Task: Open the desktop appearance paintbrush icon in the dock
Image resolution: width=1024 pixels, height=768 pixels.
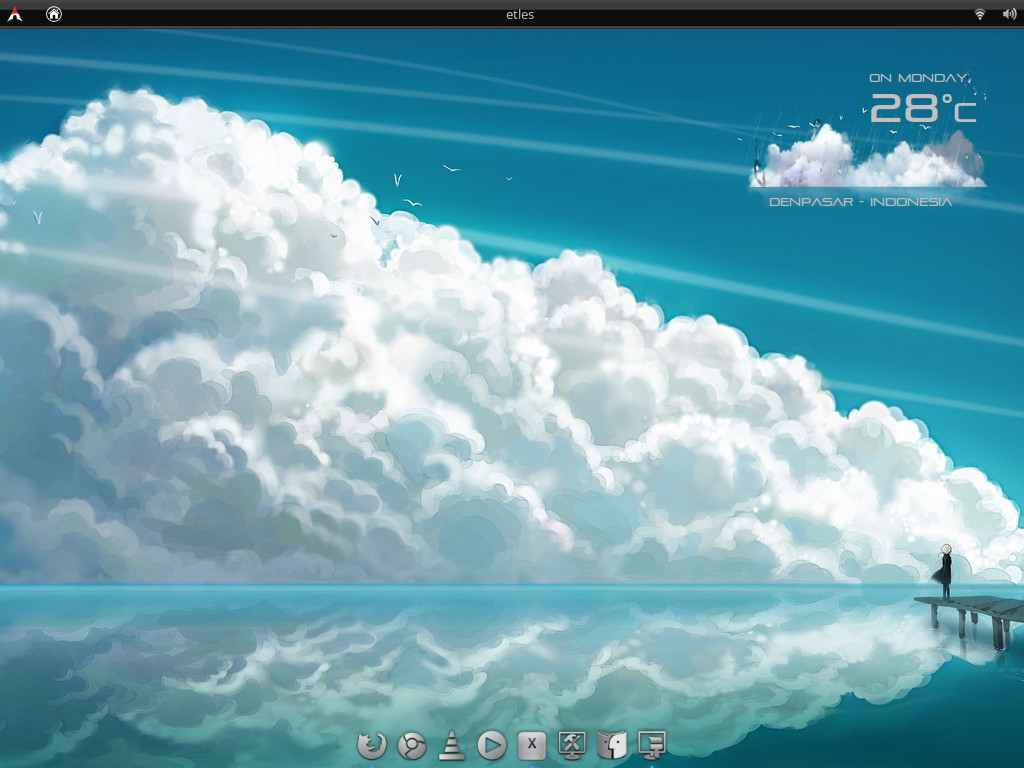Action: 652,745
